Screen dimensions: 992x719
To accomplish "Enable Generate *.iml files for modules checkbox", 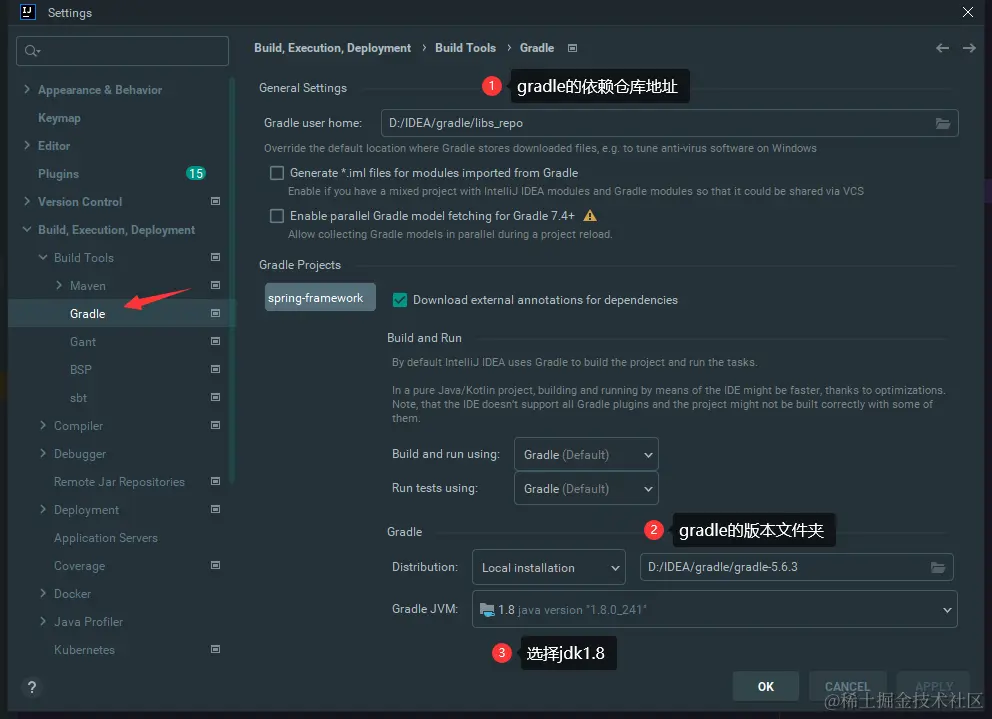I will pos(276,173).
